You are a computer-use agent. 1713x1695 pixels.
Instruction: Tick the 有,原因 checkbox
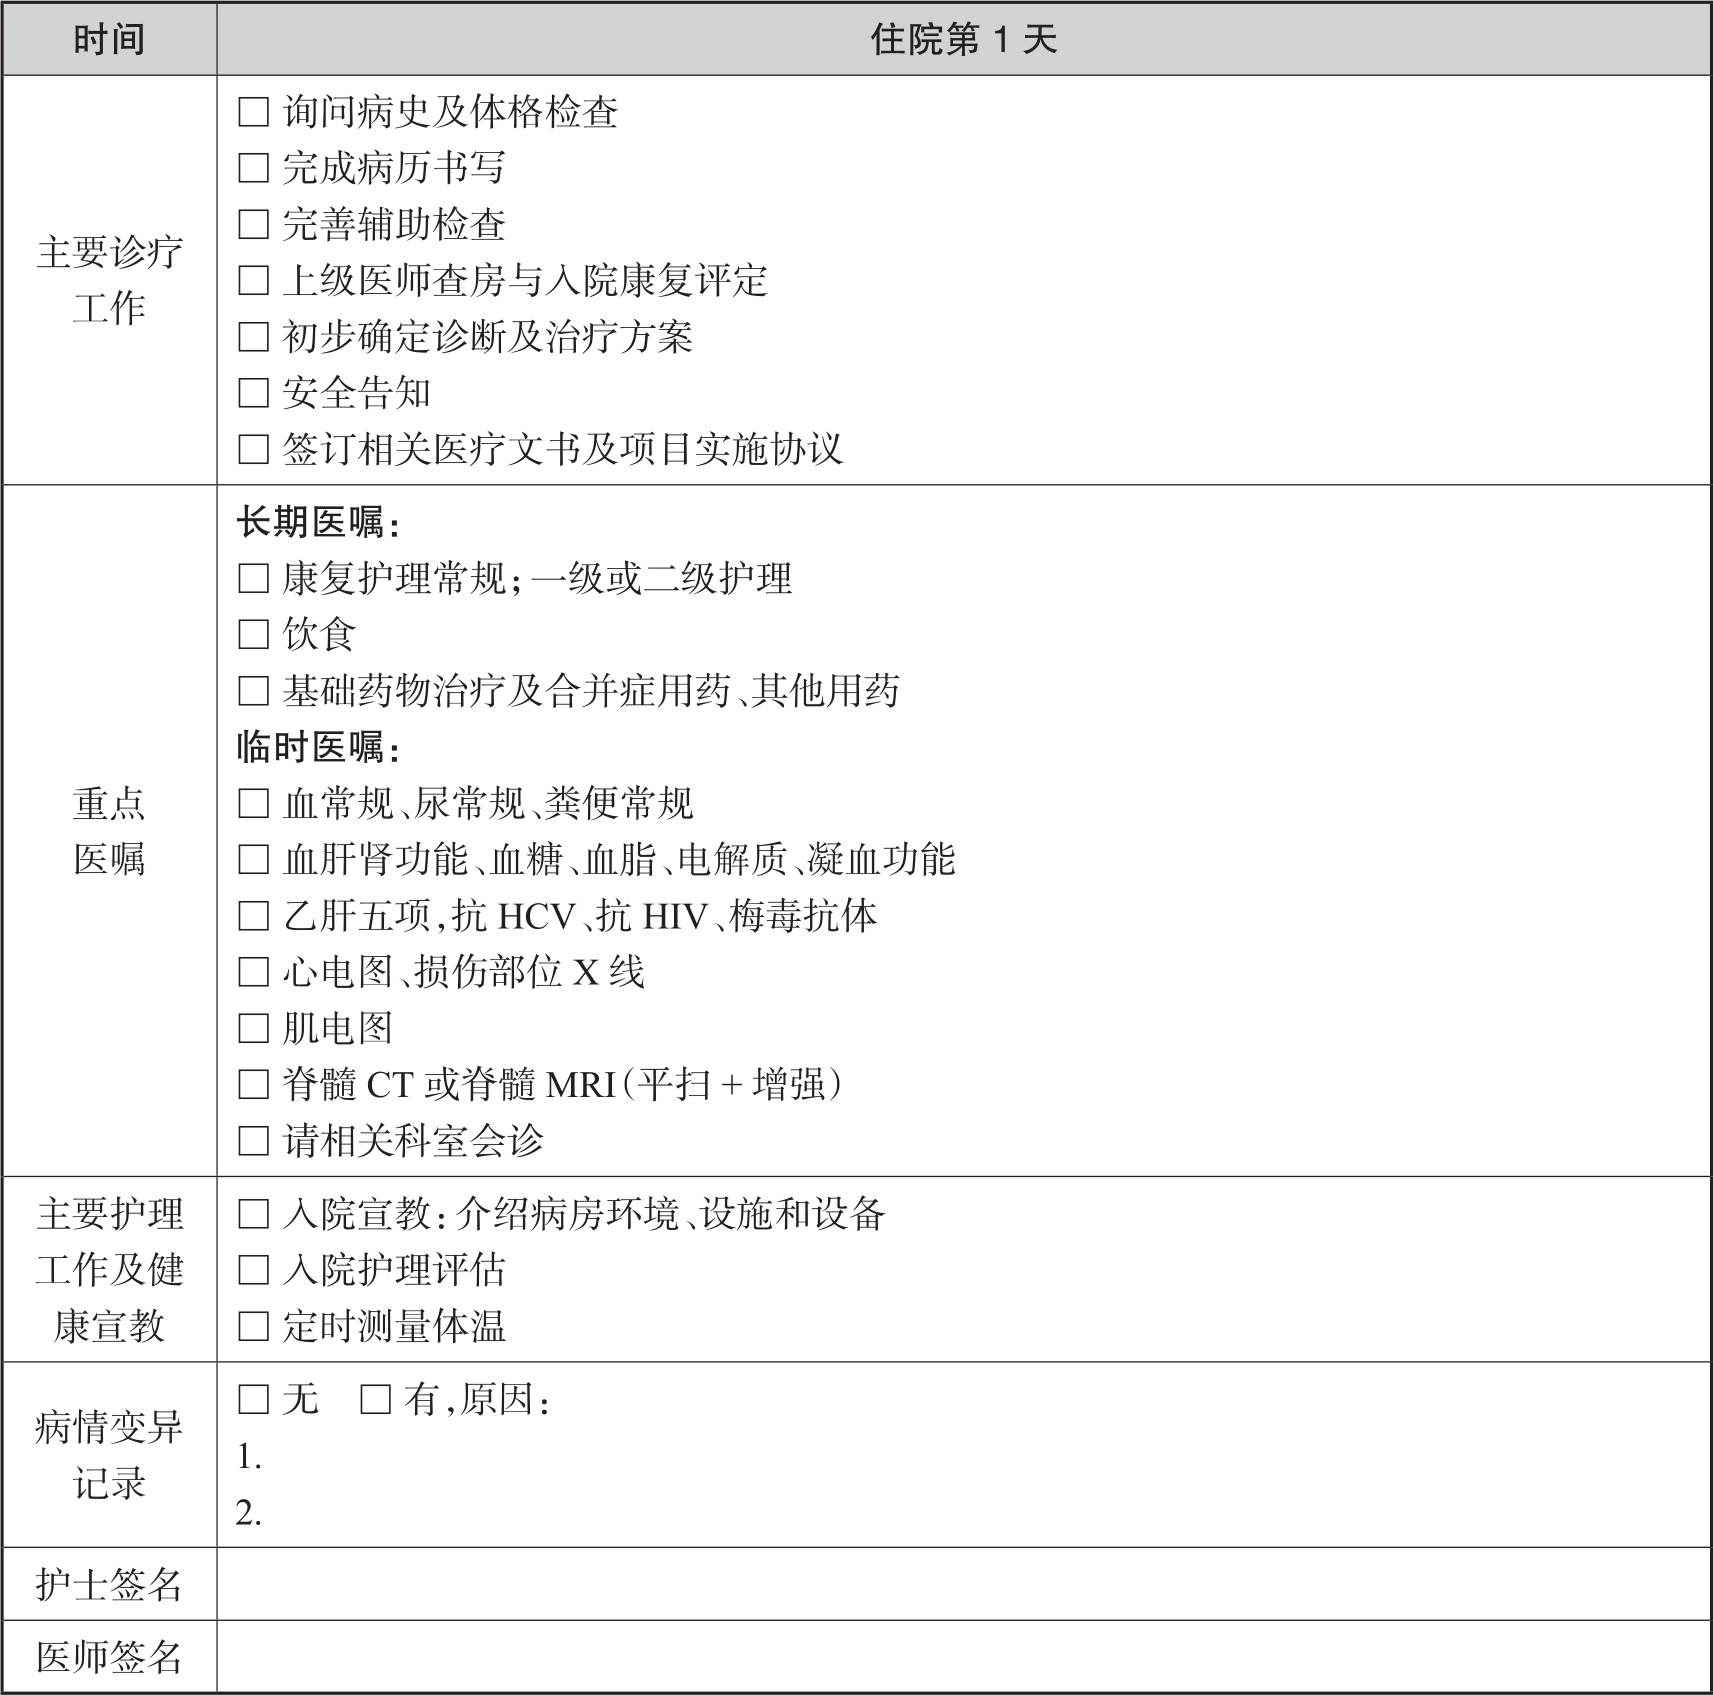click(375, 1399)
